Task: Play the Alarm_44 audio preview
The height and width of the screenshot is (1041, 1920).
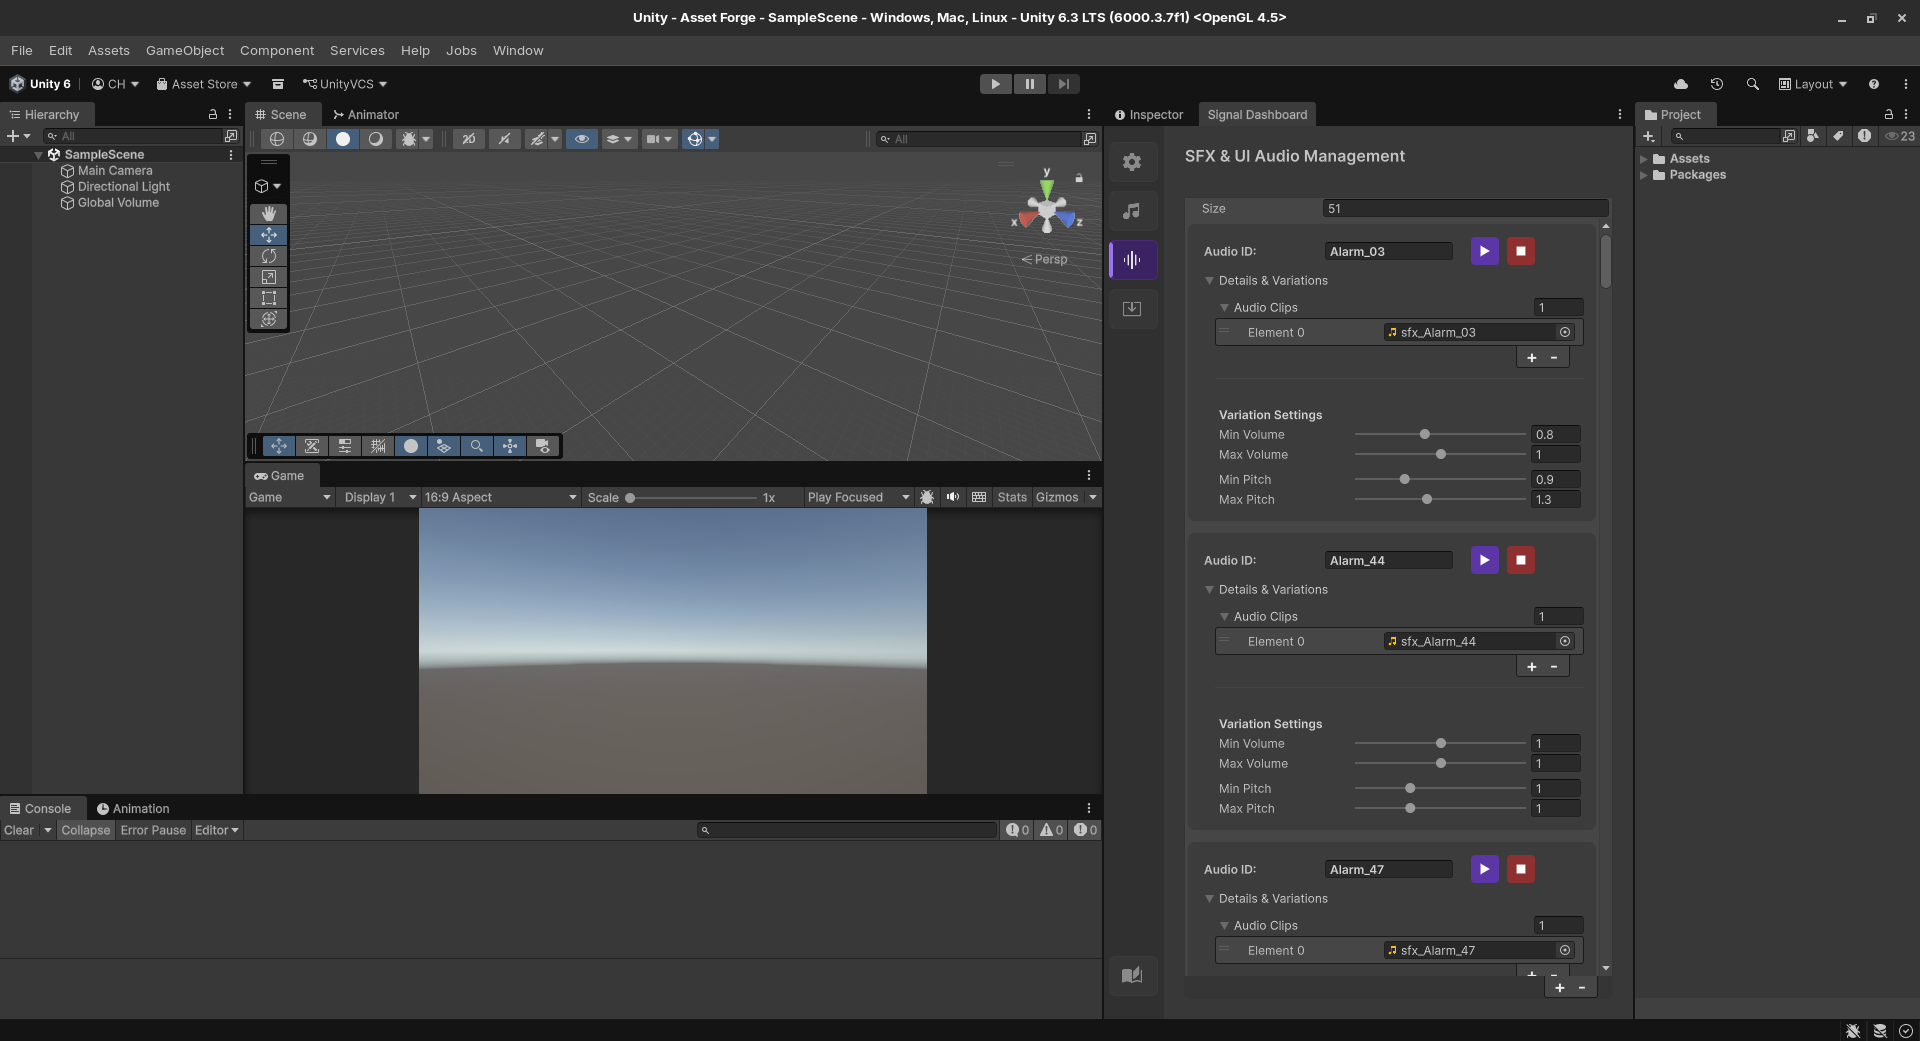Action: [x=1485, y=560]
